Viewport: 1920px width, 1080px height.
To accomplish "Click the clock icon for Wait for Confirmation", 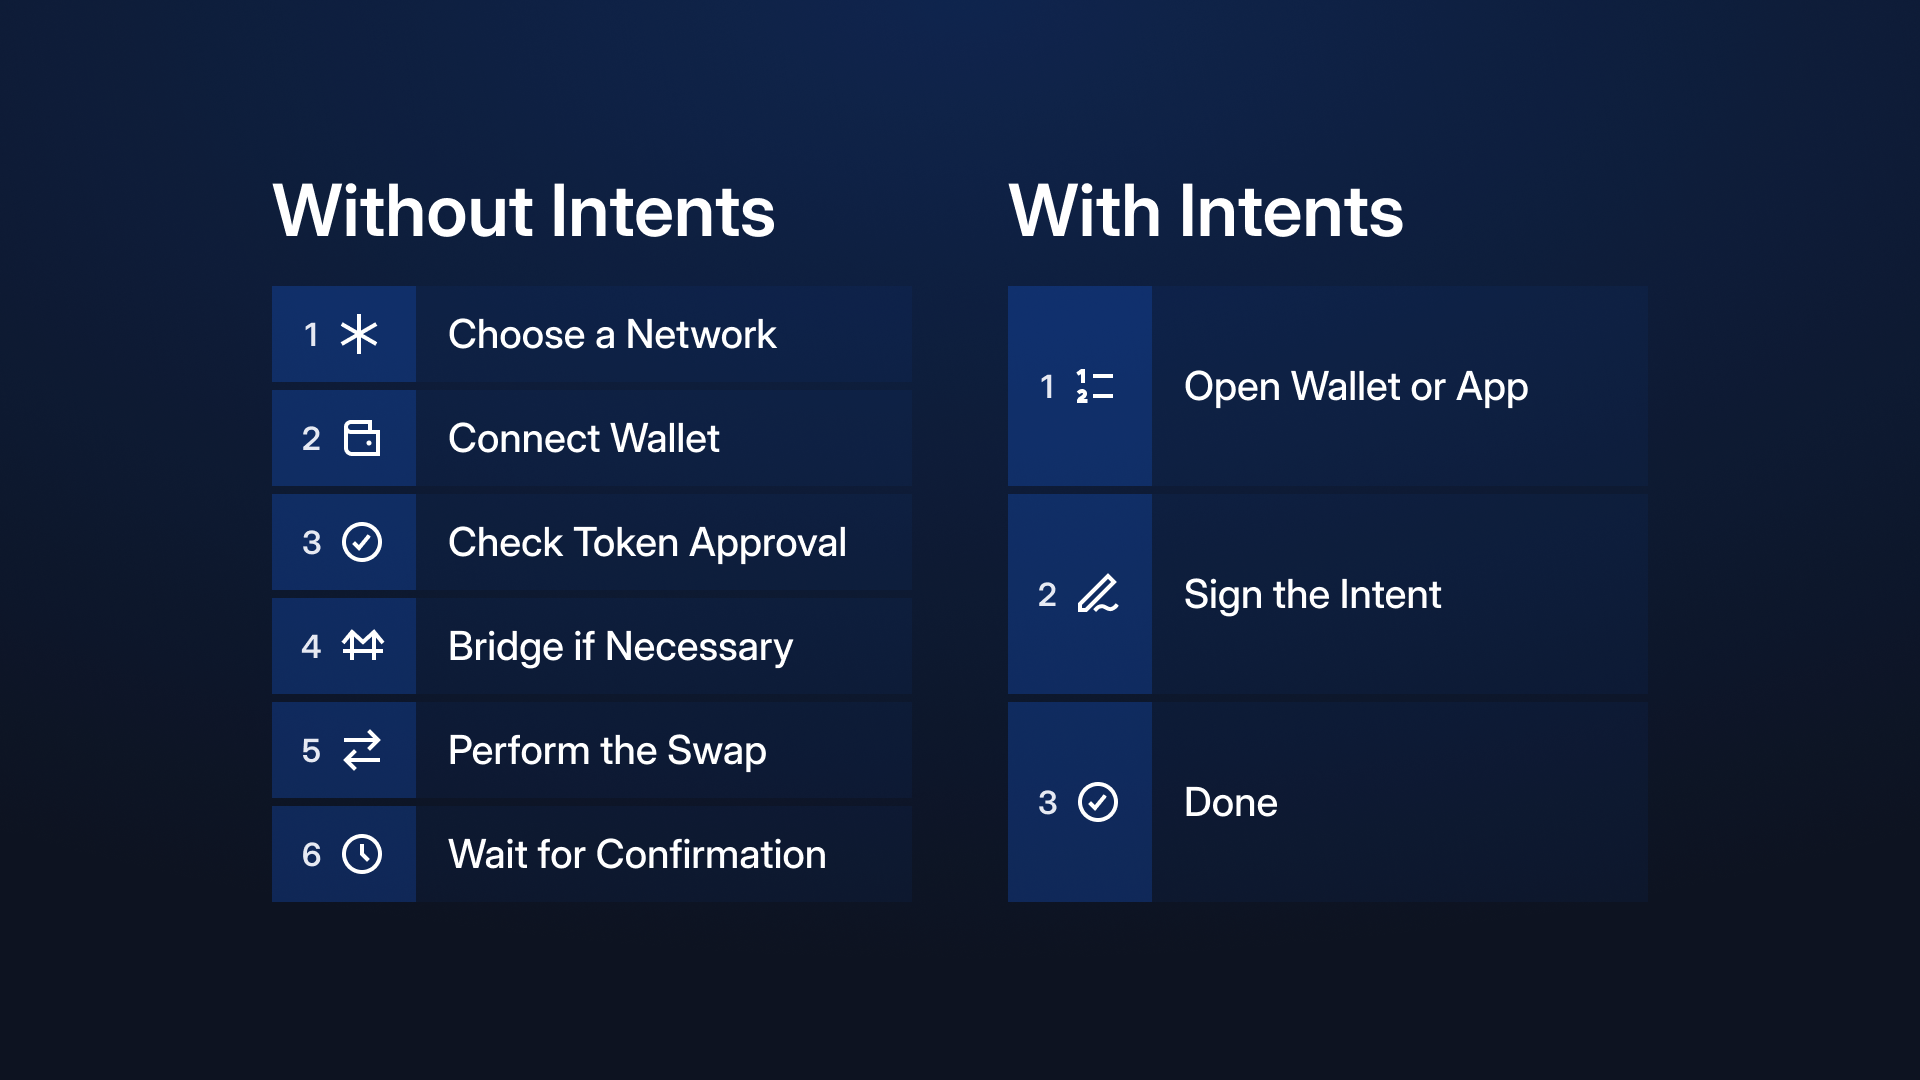I will [362, 854].
